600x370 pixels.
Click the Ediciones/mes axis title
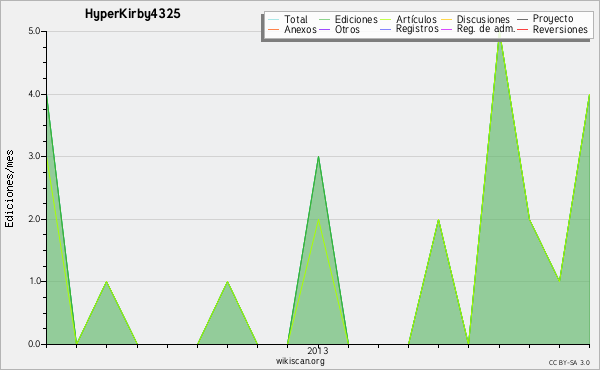9,189
